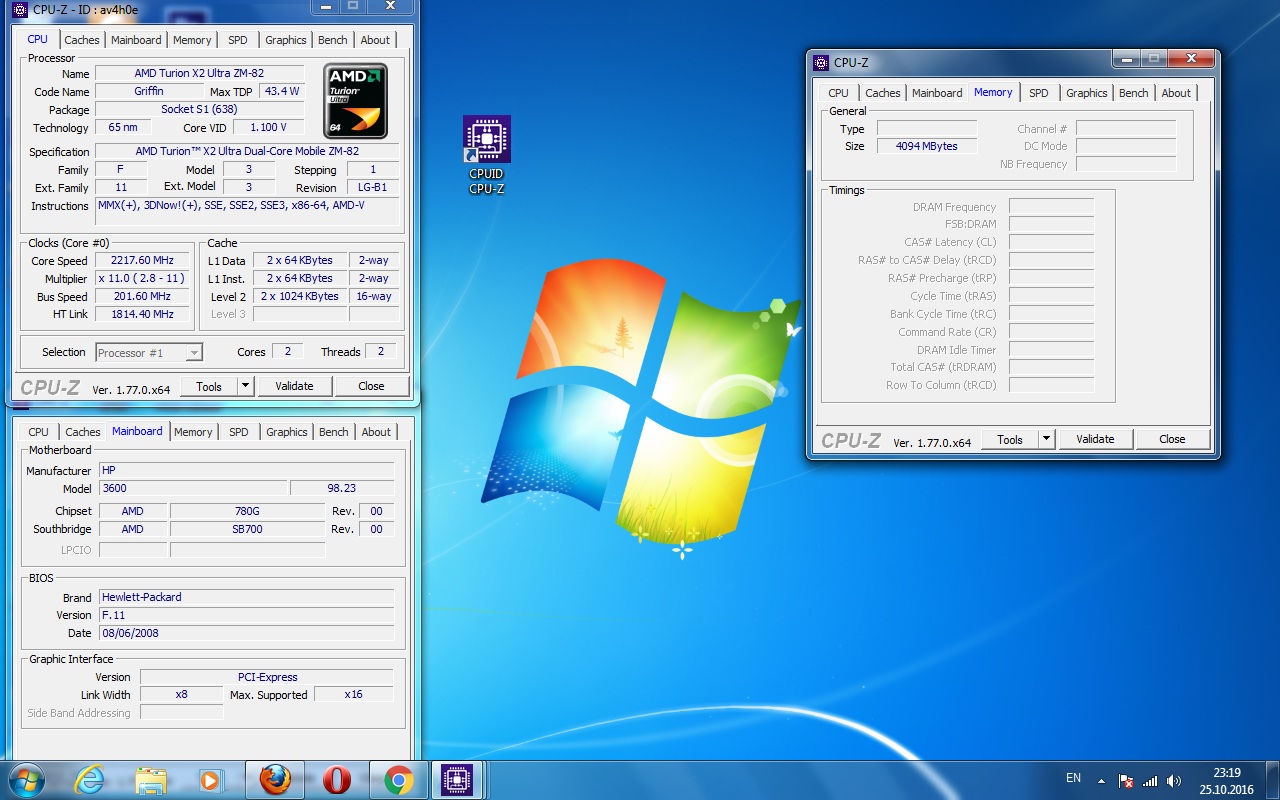
Task: Select Graphics tab in bottom-left CPU-Z window
Action: 287,432
